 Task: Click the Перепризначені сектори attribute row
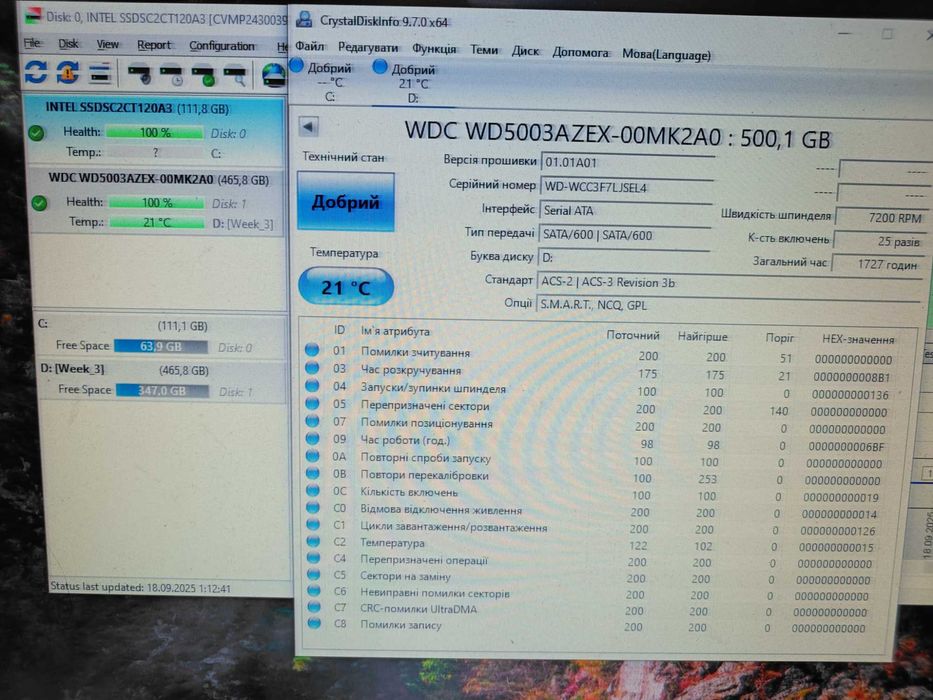tap(599, 408)
